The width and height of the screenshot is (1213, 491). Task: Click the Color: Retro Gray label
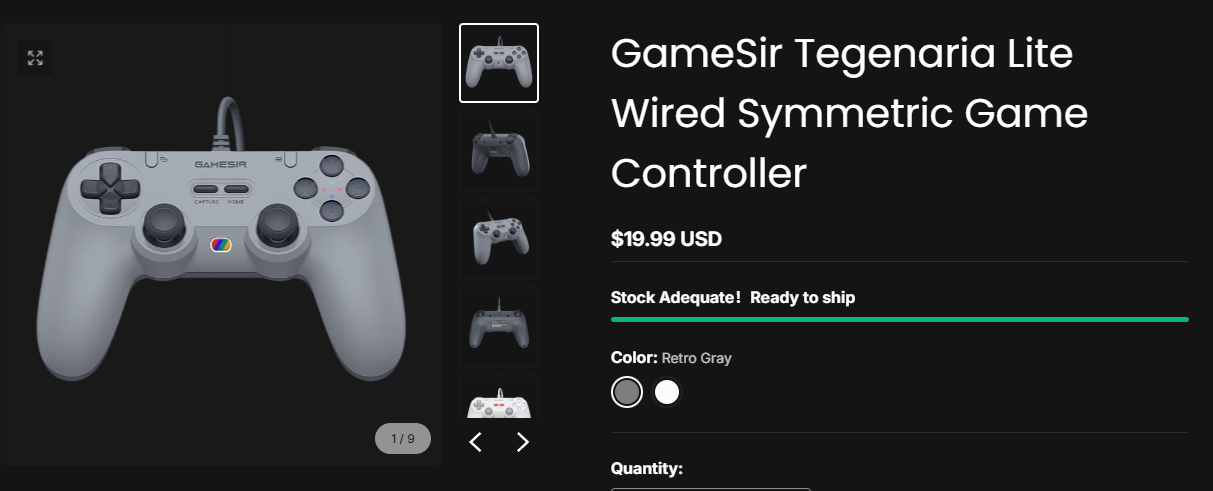[671, 357]
